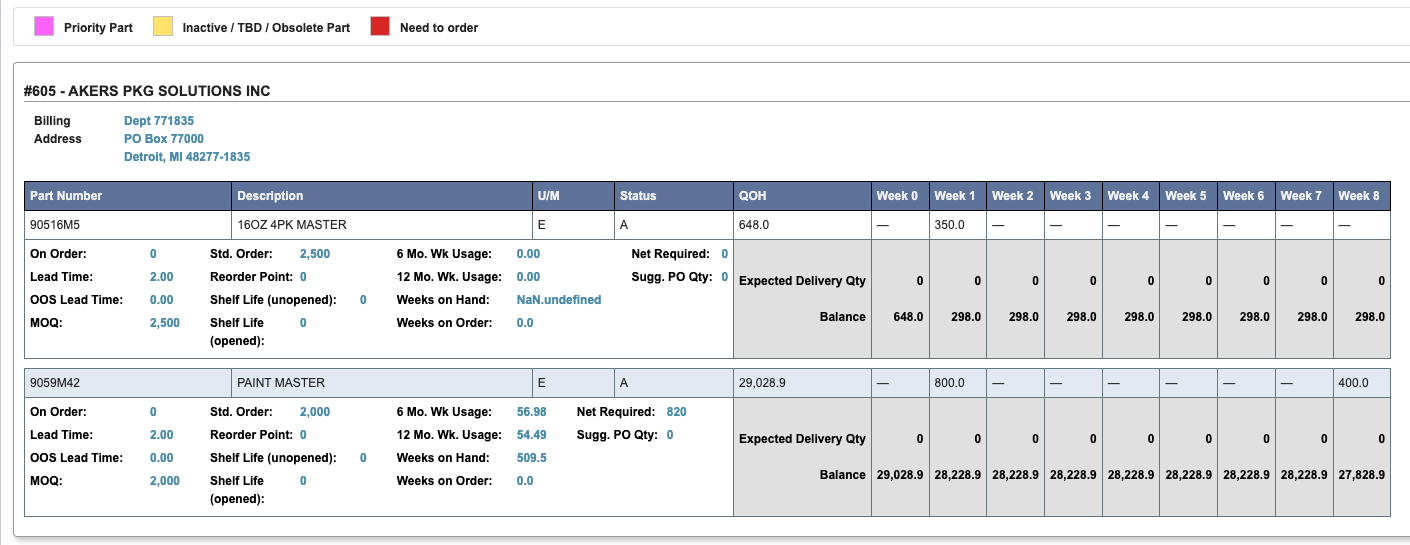
Task: Click QOH value 29,028.9 in the table
Action: (763, 383)
